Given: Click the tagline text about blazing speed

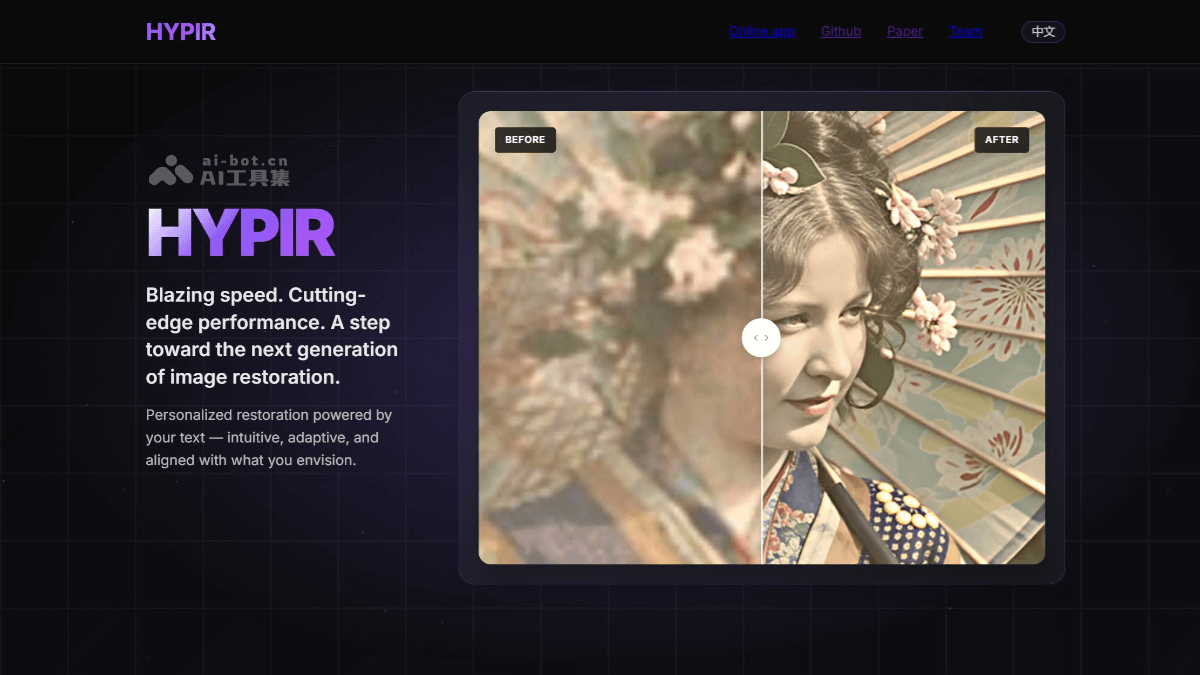Looking at the screenshot, I should point(272,336).
